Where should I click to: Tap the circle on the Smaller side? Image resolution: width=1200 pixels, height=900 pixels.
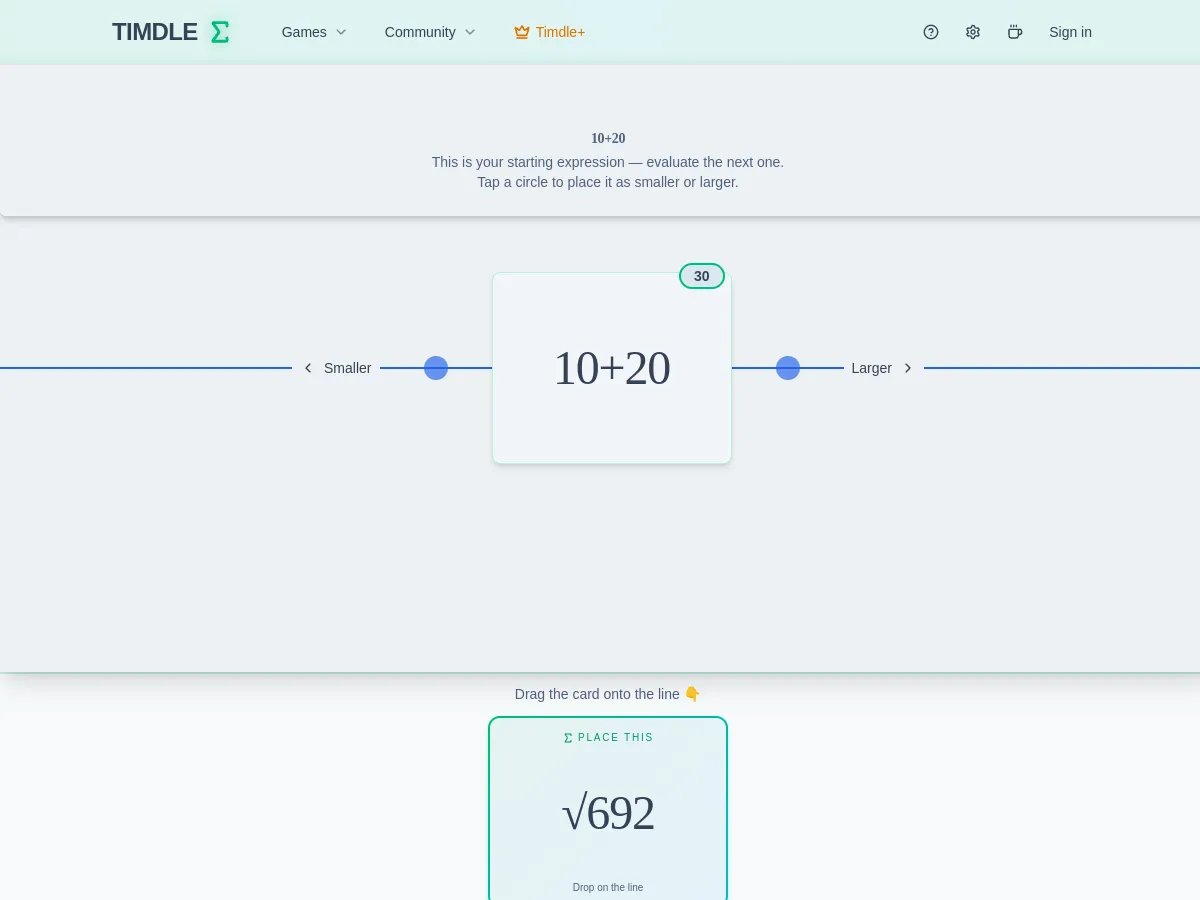436,368
